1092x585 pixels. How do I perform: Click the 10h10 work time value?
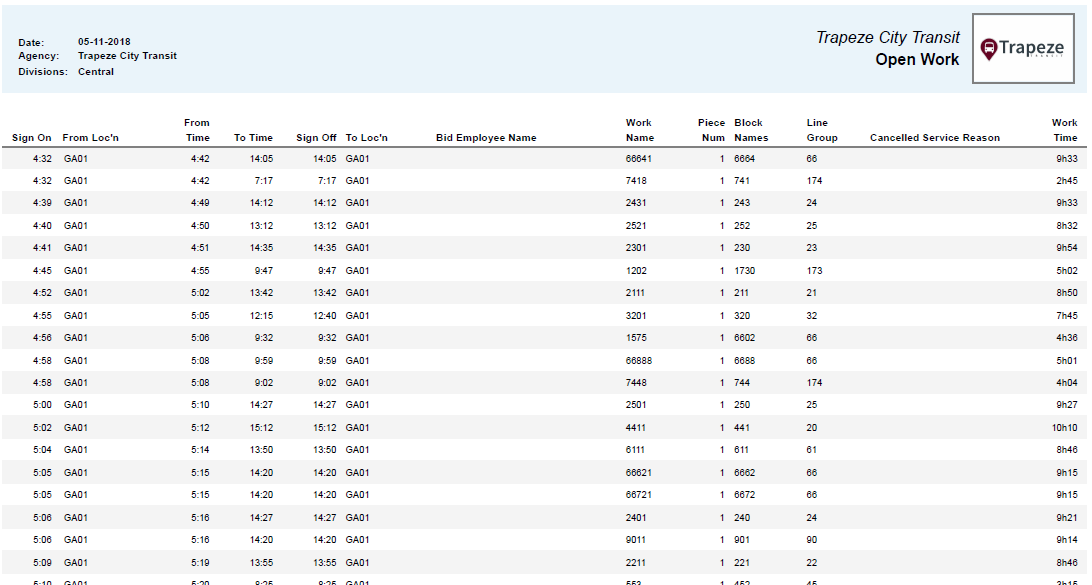(1064, 428)
